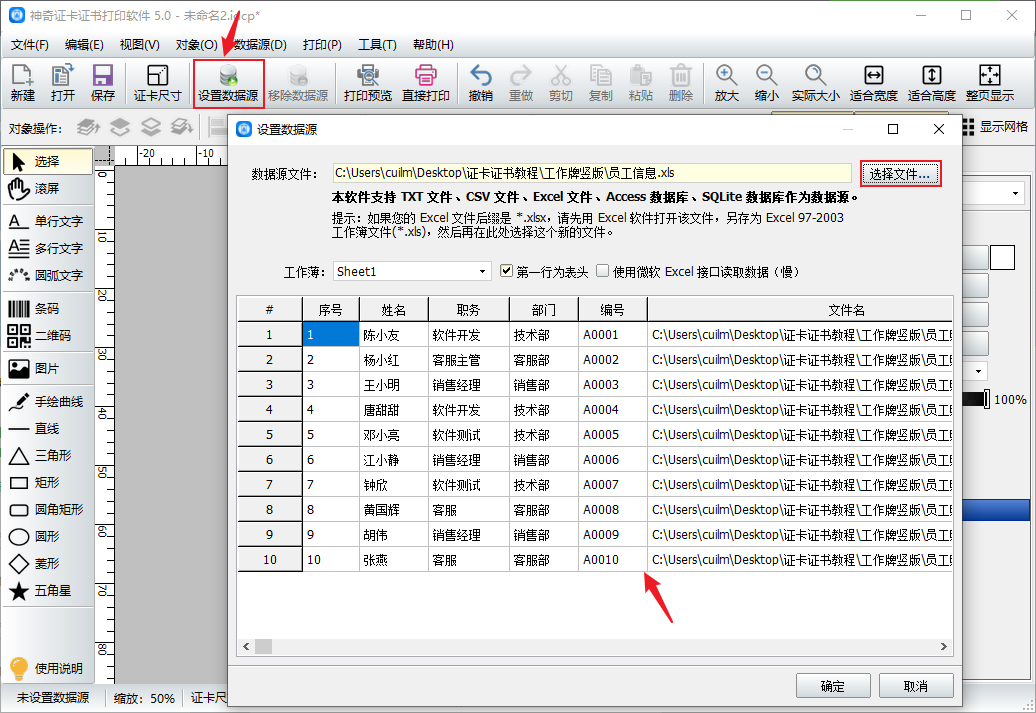Uncheck 第一行为表头 checkbox
Screen dimensions: 1036x713
click(x=507, y=271)
